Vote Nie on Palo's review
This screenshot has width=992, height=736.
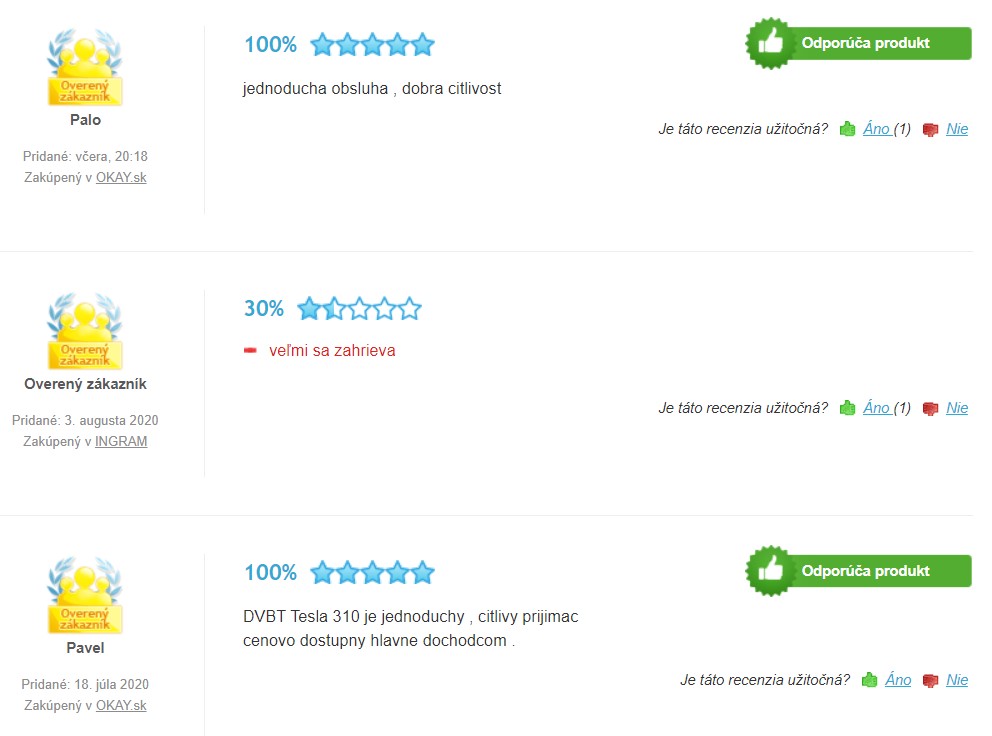[957, 129]
